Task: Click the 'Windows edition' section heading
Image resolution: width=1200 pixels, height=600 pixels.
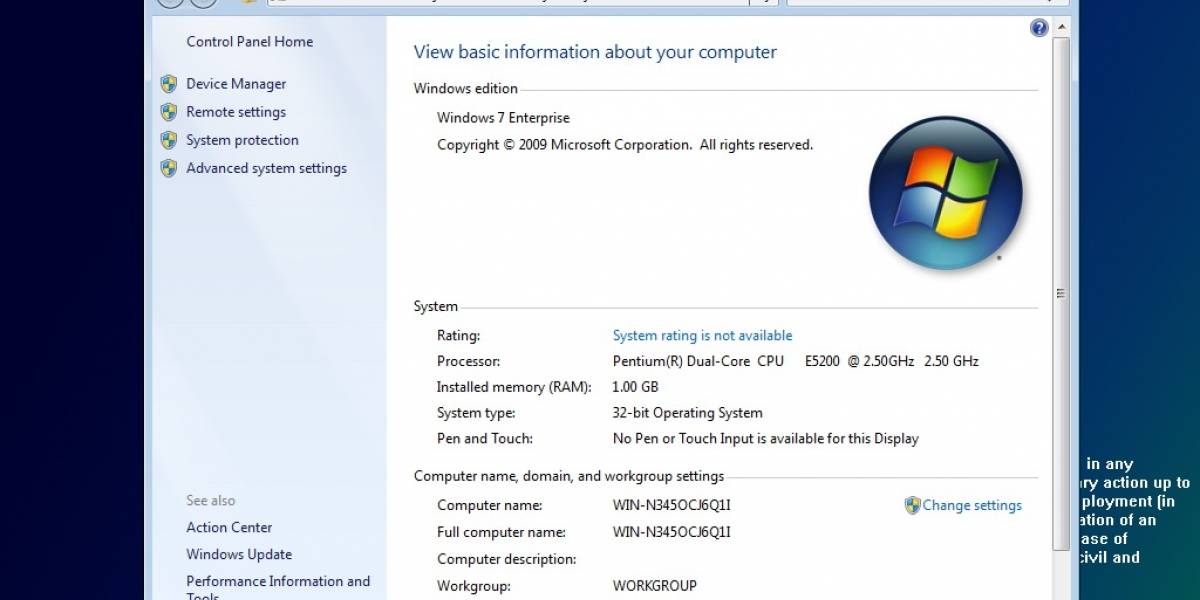Action: pos(466,89)
